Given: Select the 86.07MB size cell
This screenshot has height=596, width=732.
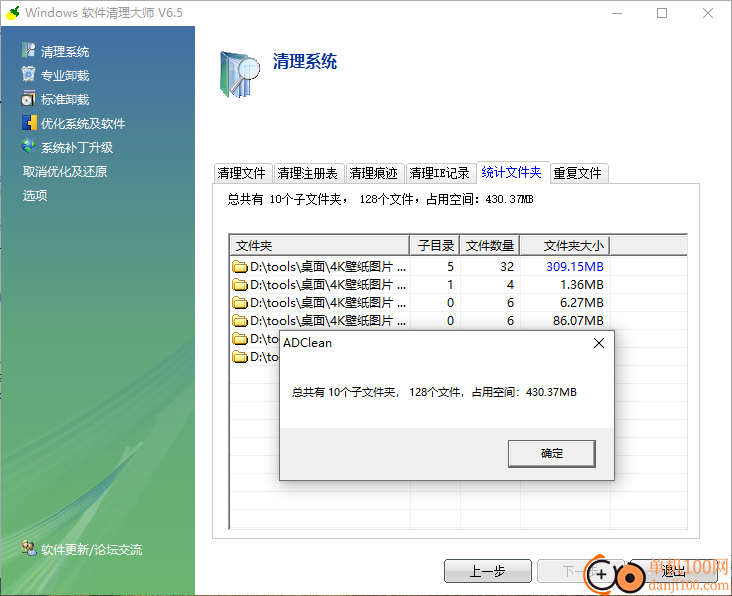Looking at the screenshot, I should [x=578, y=321].
